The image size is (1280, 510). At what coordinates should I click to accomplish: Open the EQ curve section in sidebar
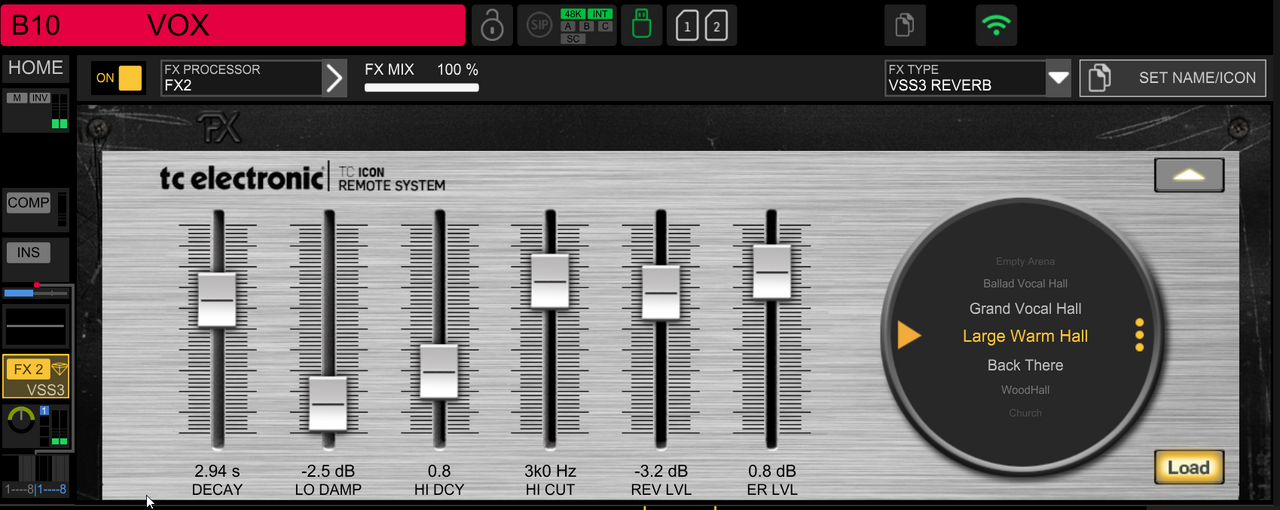(36, 327)
